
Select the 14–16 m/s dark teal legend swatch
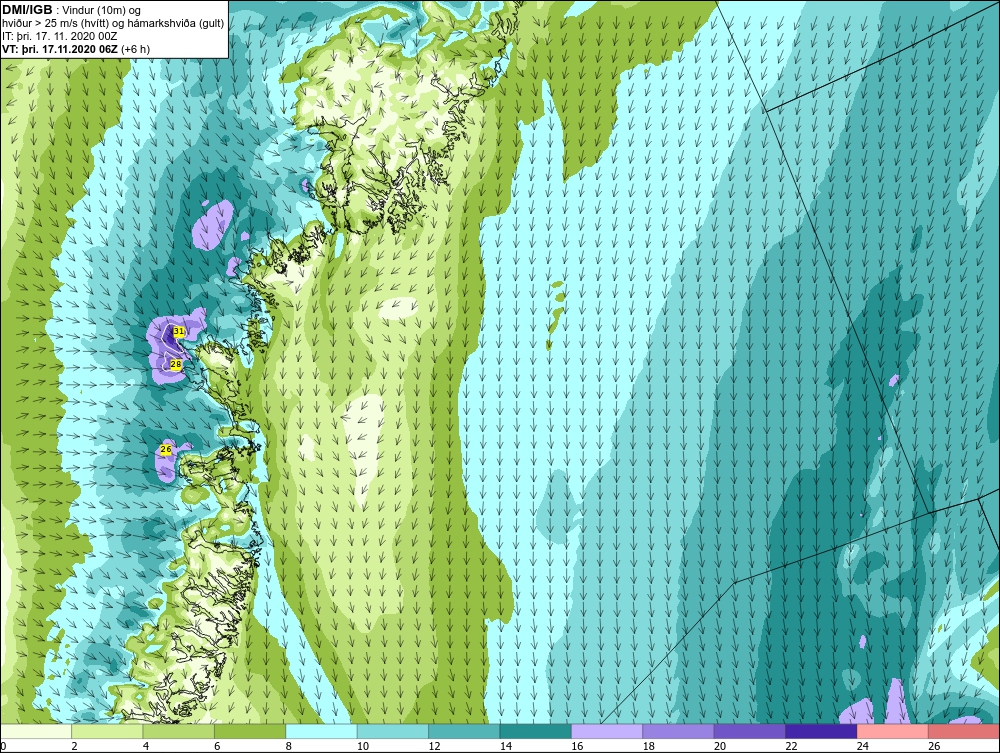[x=536, y=731]
